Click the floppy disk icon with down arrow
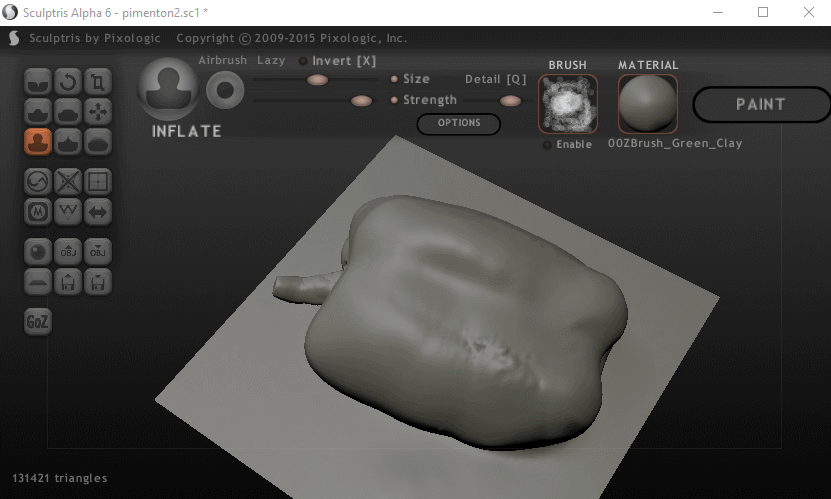Viewport: 831px width, 499px height. tap(98, 282)
